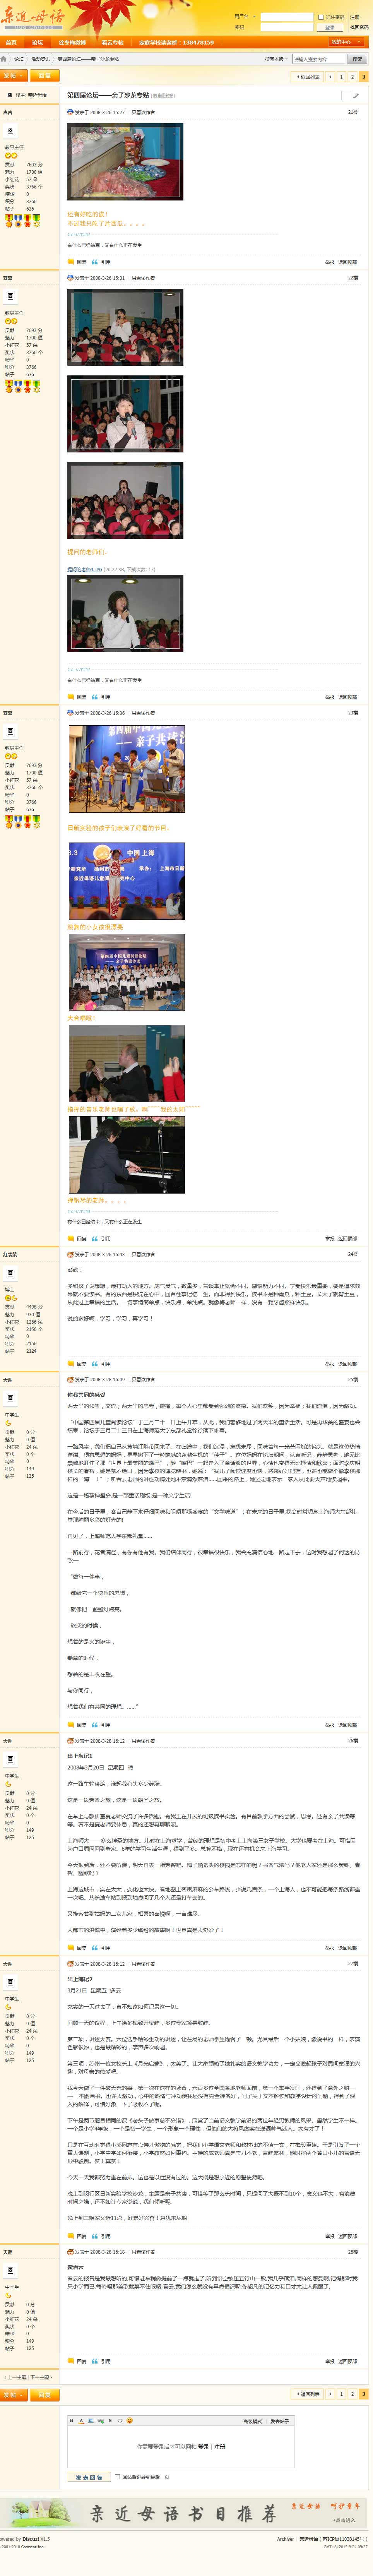This screenshot has height=2576, width=373.
Task: Click quote icon on floor 23 post
Action: (x=95, y=1238)
